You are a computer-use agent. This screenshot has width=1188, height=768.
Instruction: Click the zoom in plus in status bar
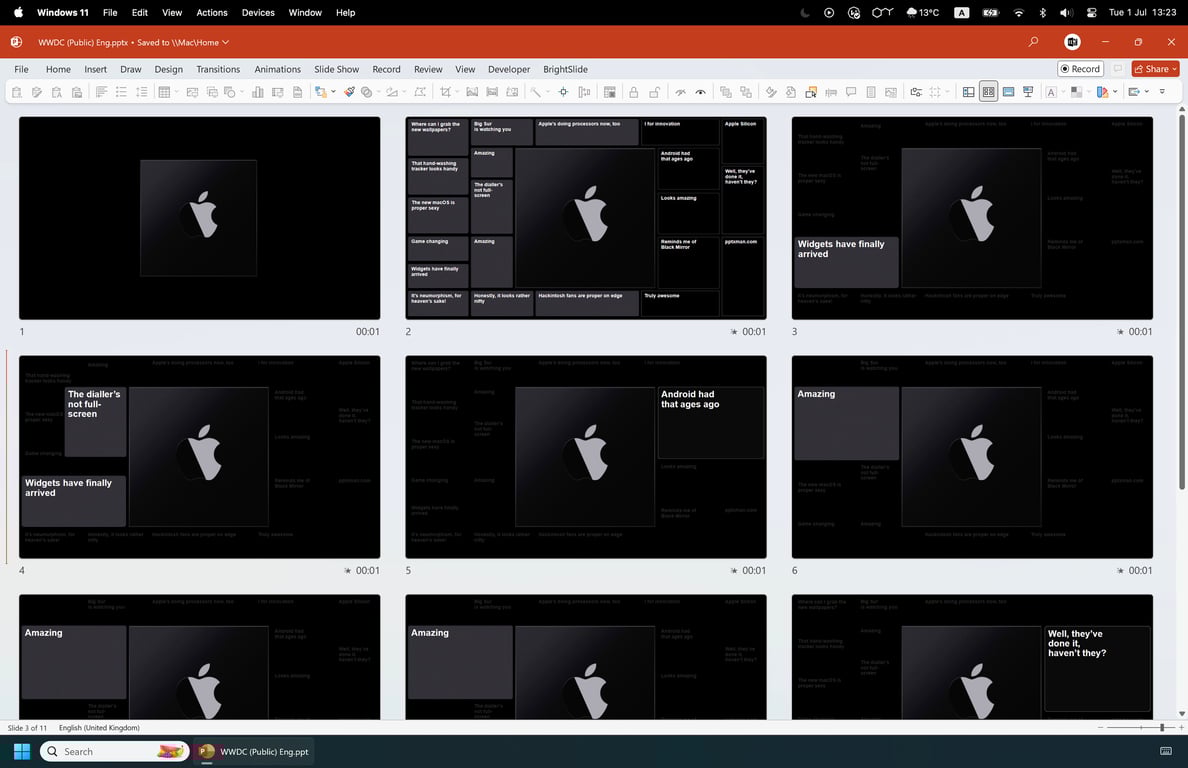pos(1181,728)
